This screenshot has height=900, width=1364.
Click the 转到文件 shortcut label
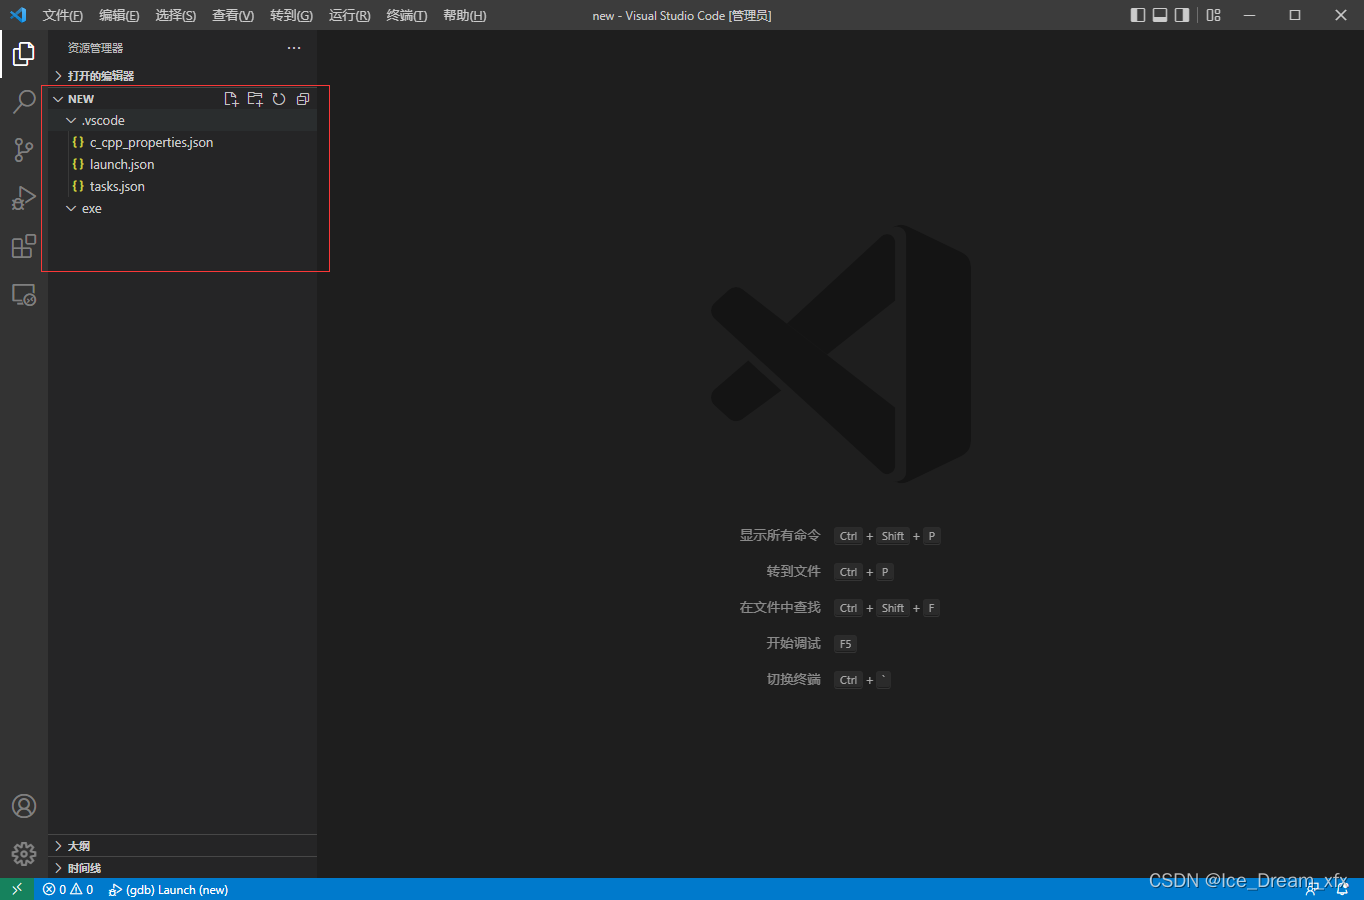(x=793, y=572)
